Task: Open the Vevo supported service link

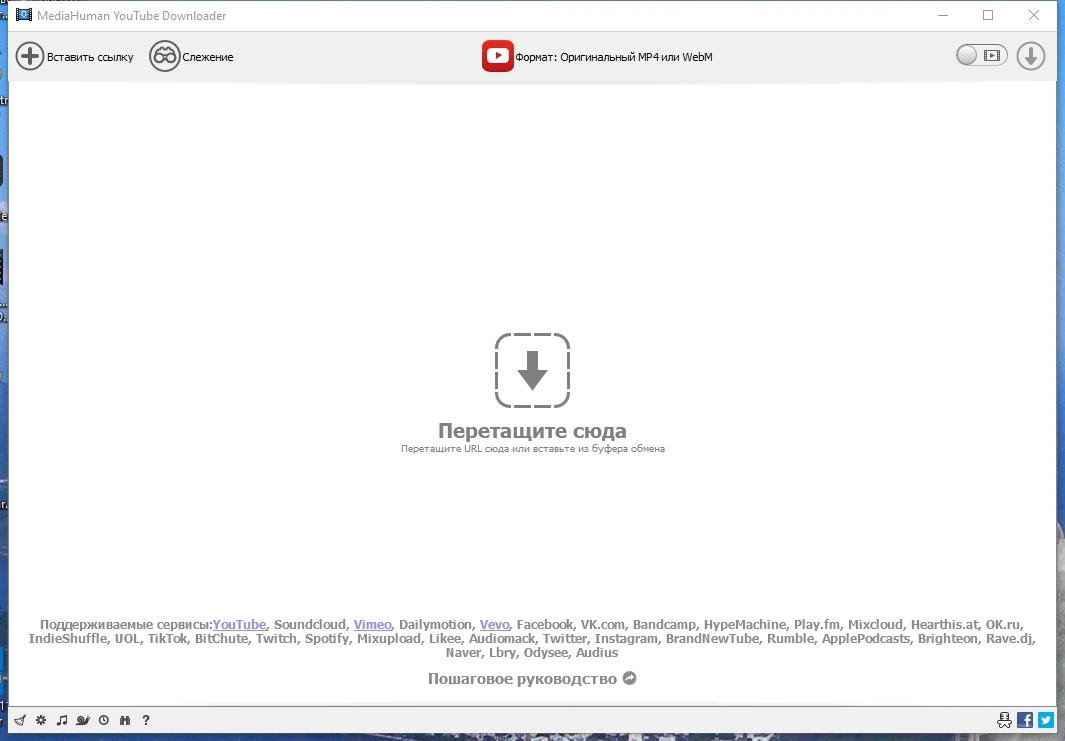Action: [494, 624]
